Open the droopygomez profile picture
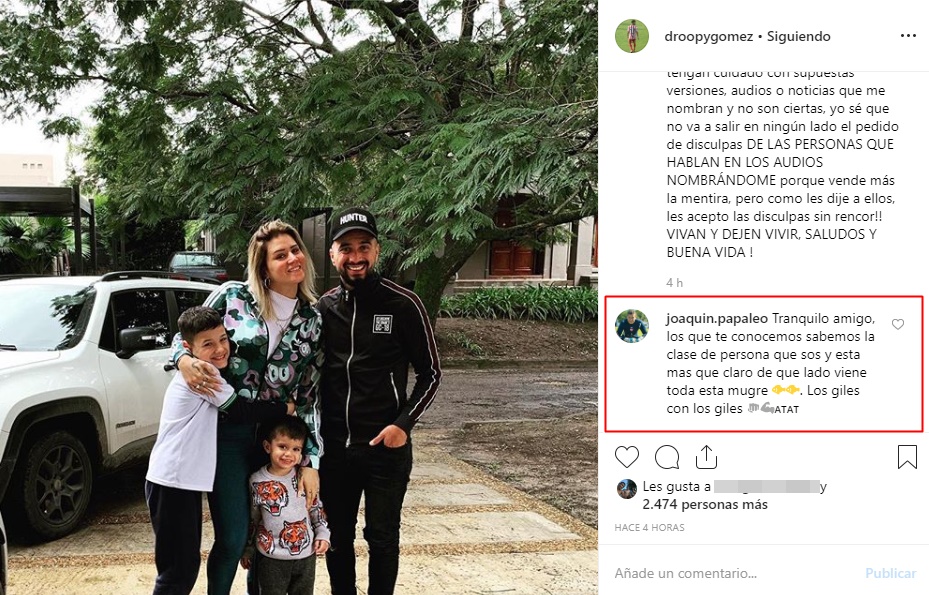The width and height of the screenshot is (929, 595). [632, 36]
